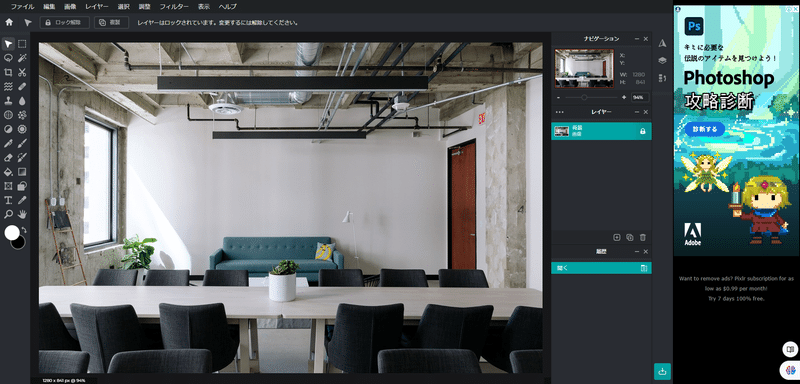Select the square frame tool
800x384 pixels.
click(x=8, y=186)
